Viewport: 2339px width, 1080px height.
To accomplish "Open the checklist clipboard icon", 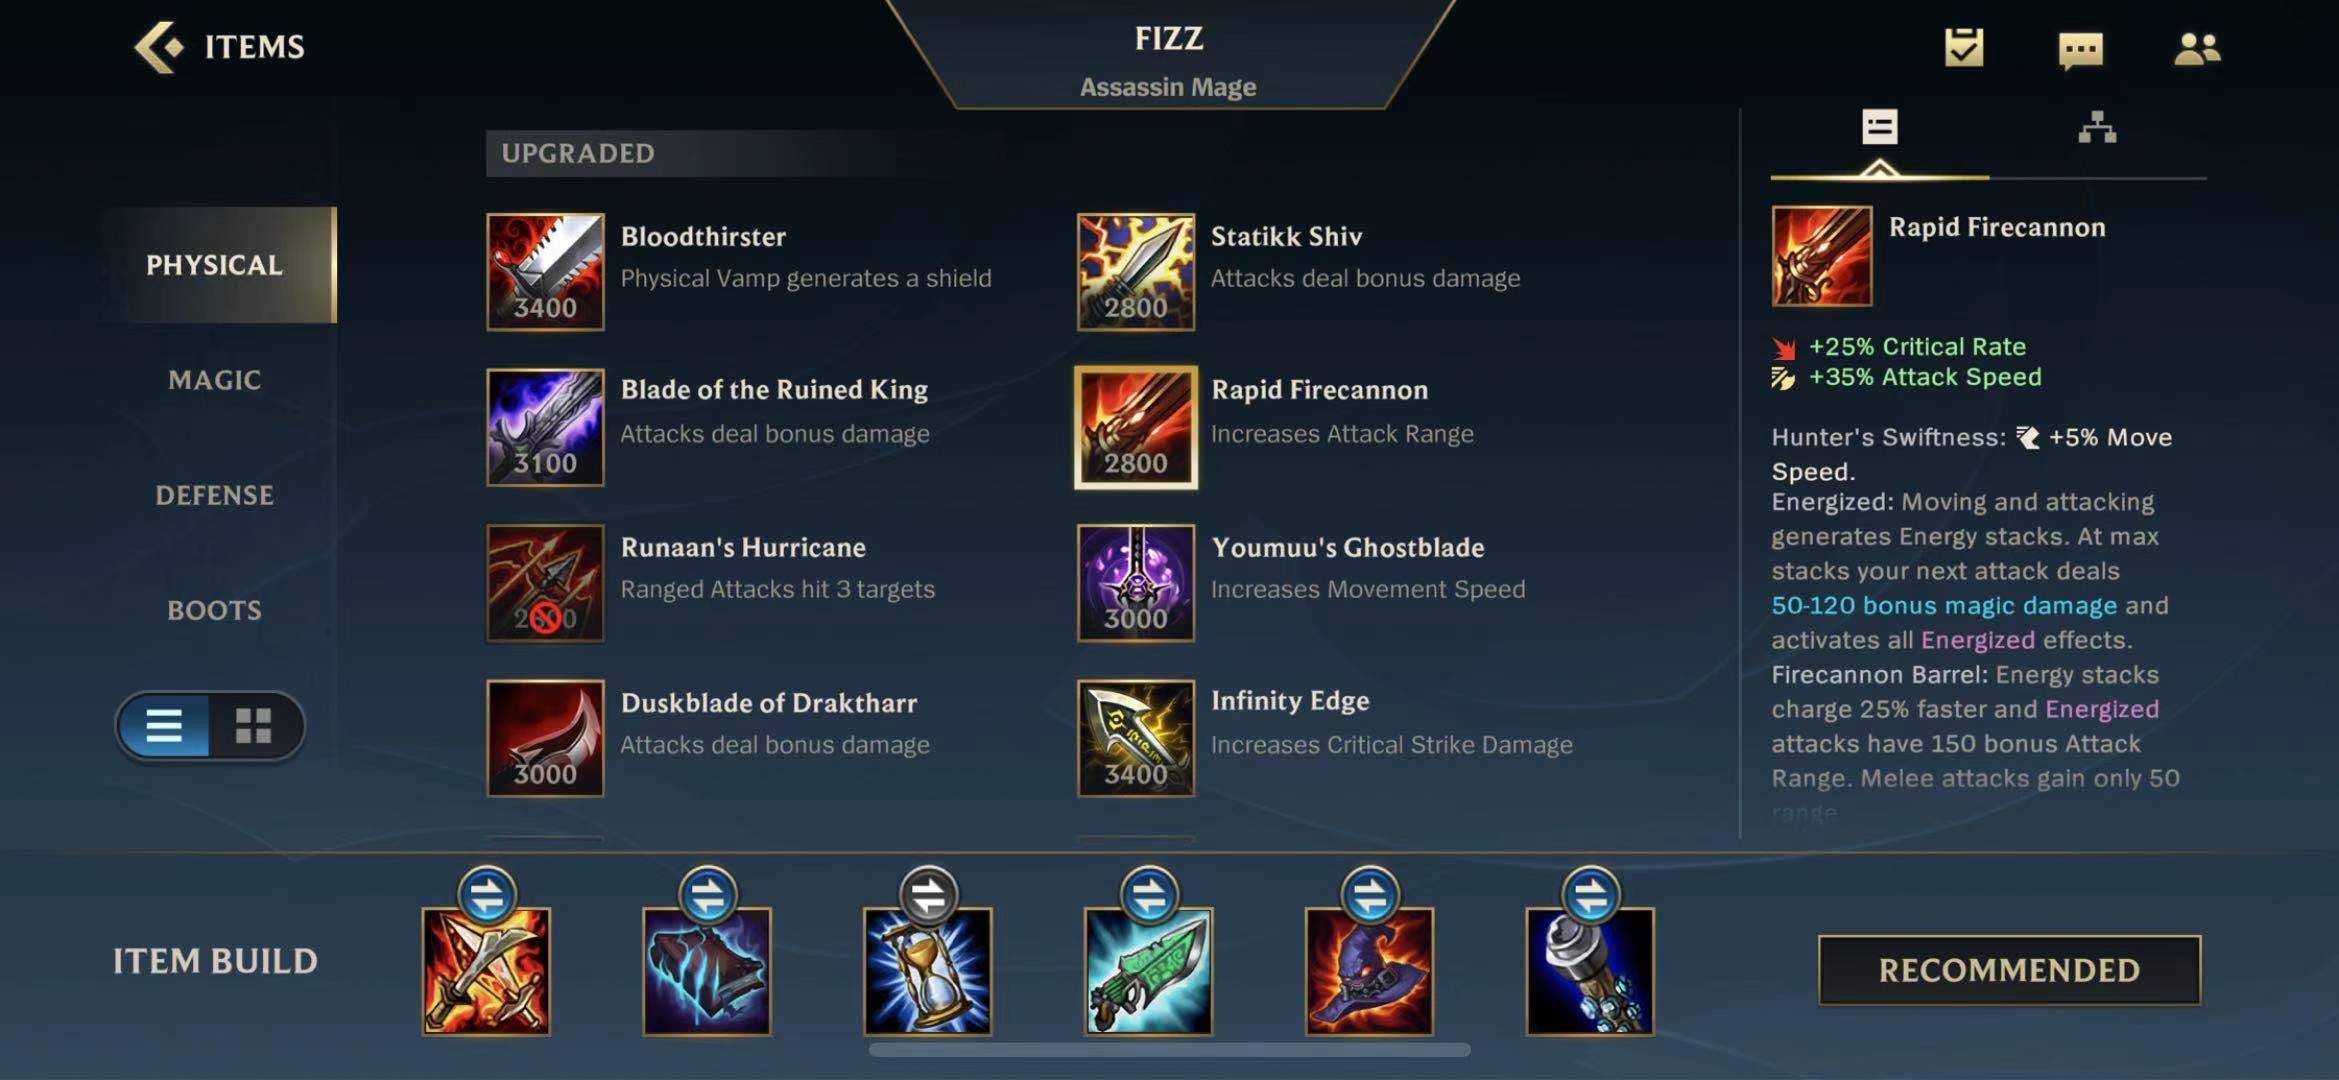I will 1964,47.
